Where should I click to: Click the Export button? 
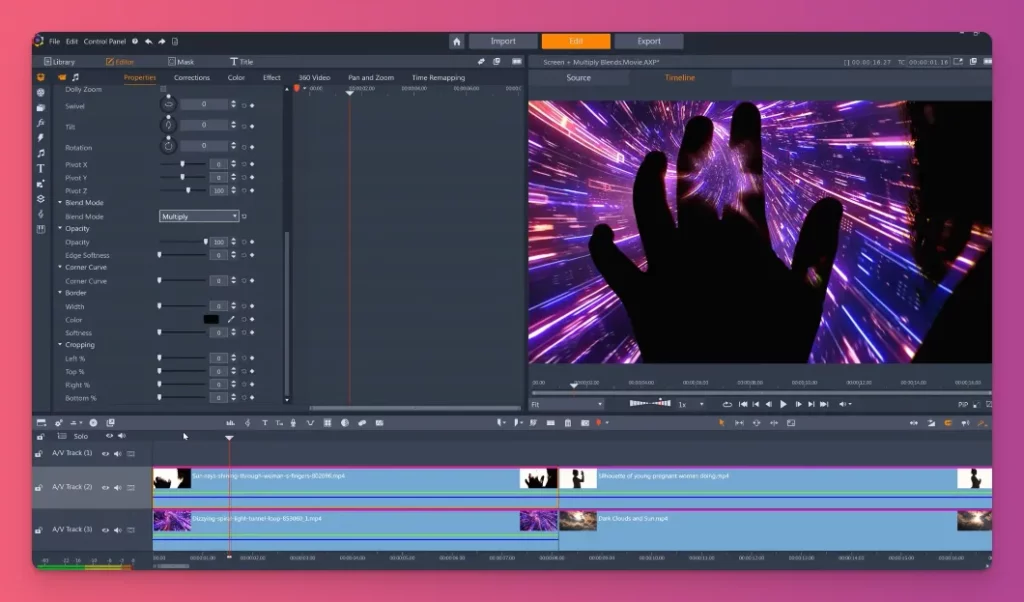[x=649, y=41]
